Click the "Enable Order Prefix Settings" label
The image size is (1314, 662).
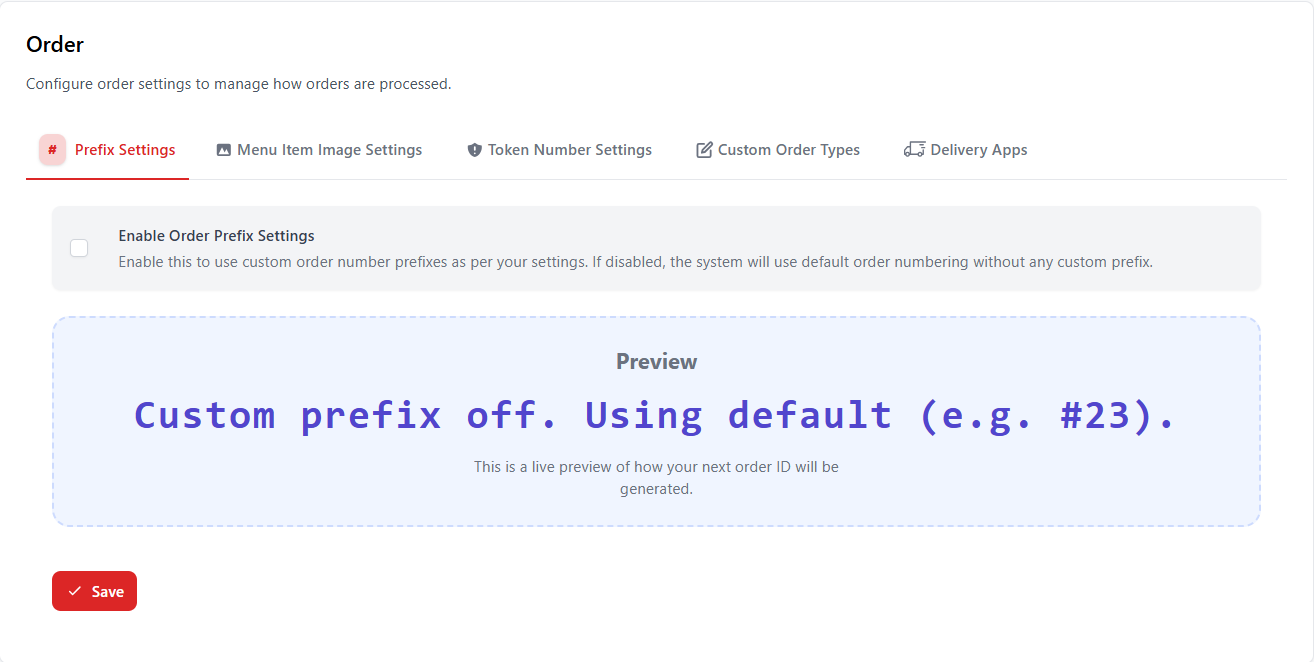(x=216, y=236)
